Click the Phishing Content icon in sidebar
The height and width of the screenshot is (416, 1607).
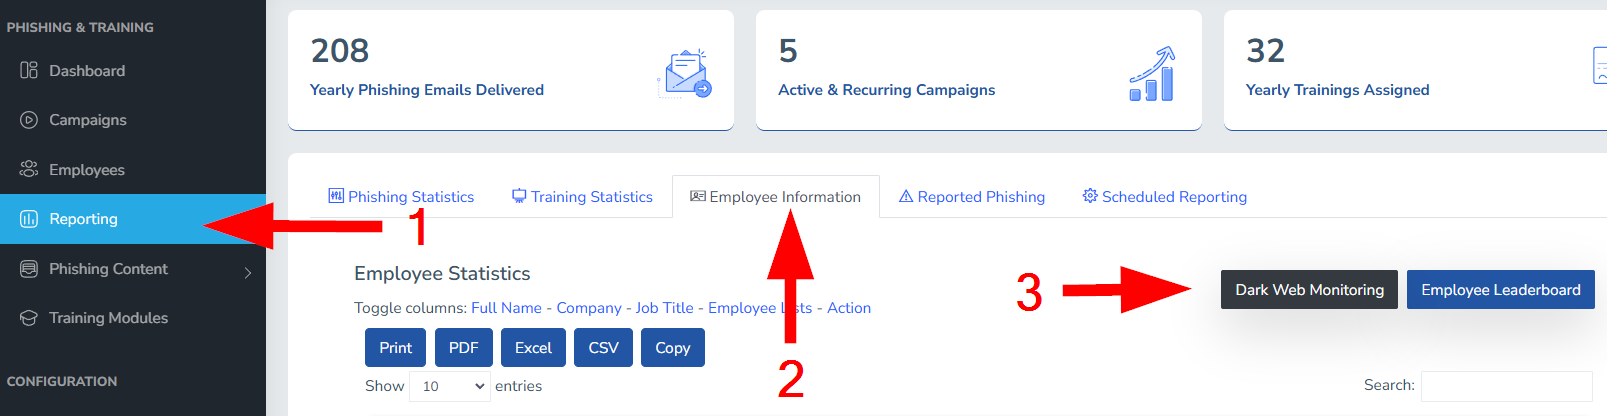click(x=29, y=268)
